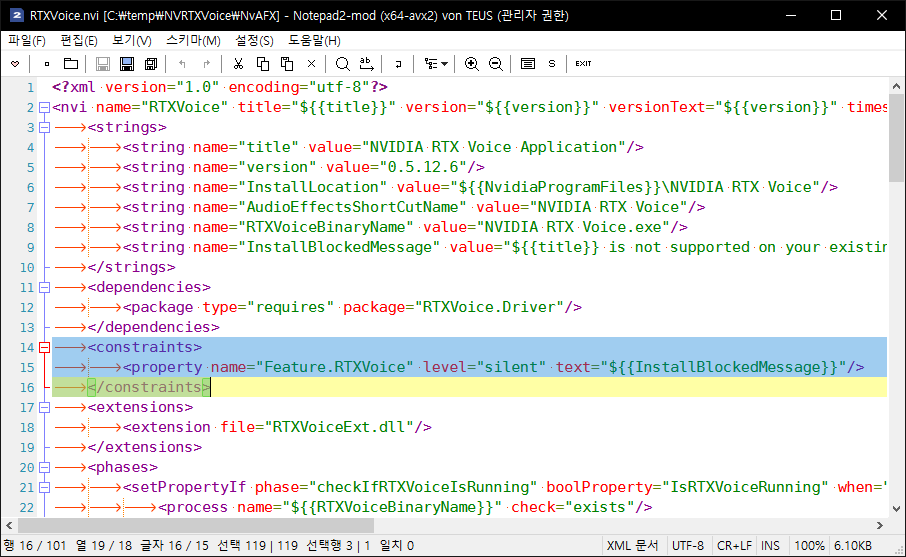This screenshot has width=906, height=557.
Task: Create a new document with toolbar icon
Action: 47,64
